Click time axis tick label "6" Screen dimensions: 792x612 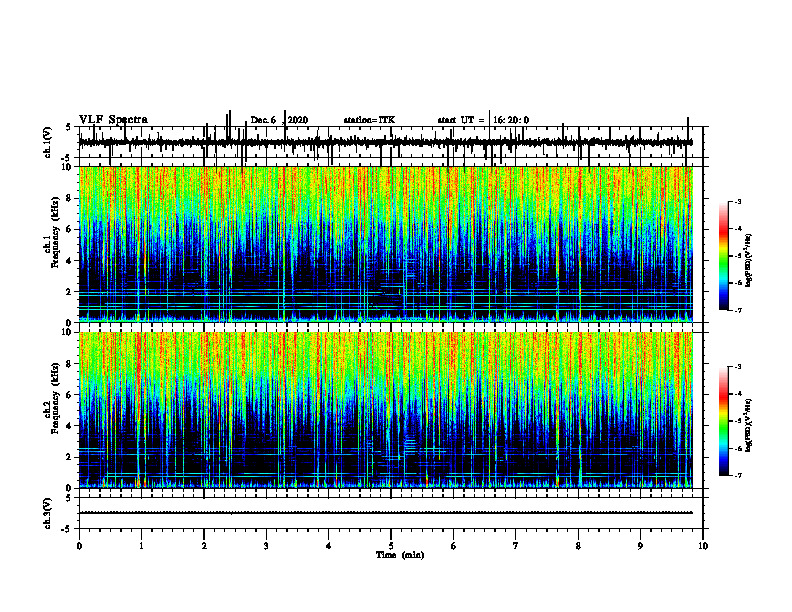coord(453,546)
